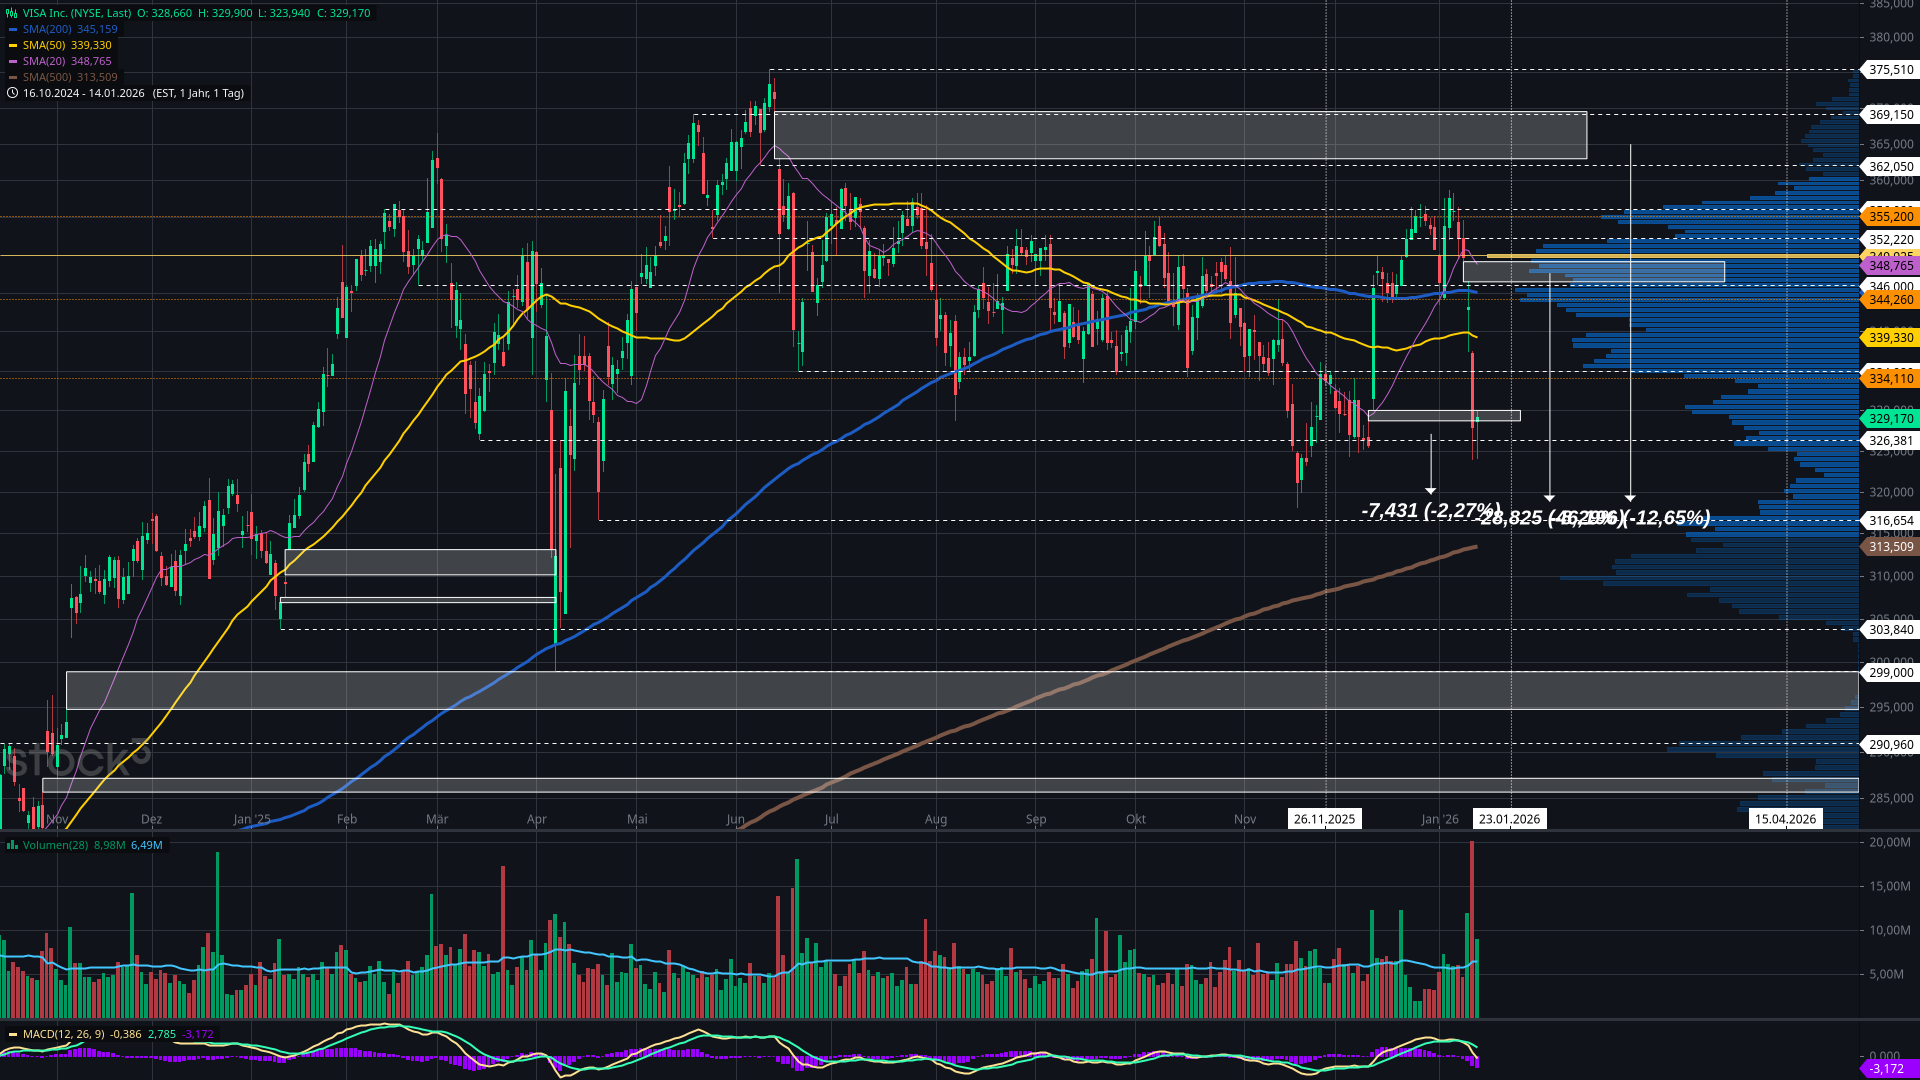Click the clock icon next to date range
Viewport: 1920px width, 1080px height.
12,93
